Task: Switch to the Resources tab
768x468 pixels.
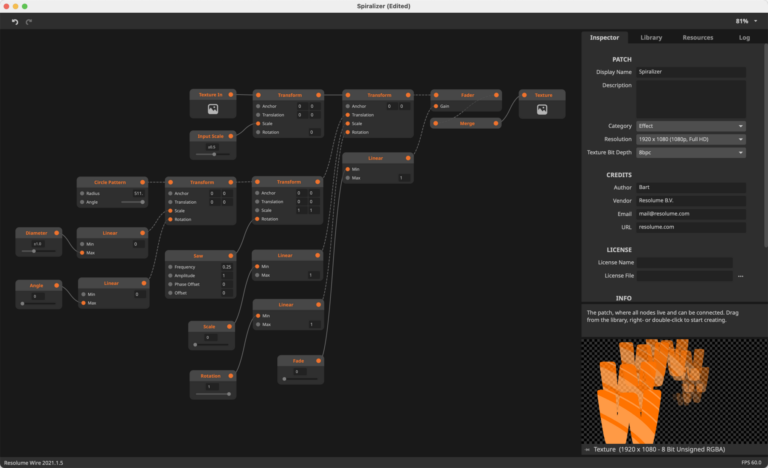Action: pyautogui.click(x=698, y=37)
